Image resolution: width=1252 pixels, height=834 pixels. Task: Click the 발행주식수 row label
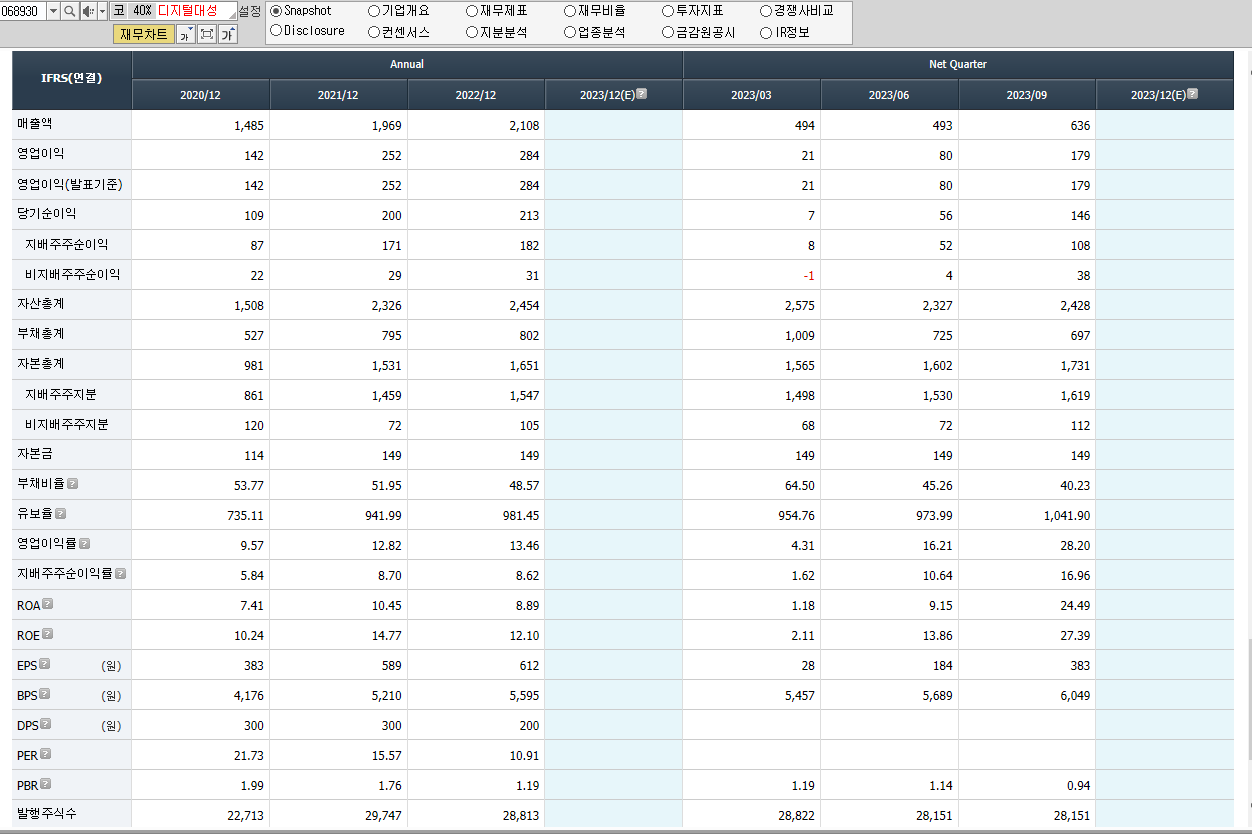[x=46, y=814]
